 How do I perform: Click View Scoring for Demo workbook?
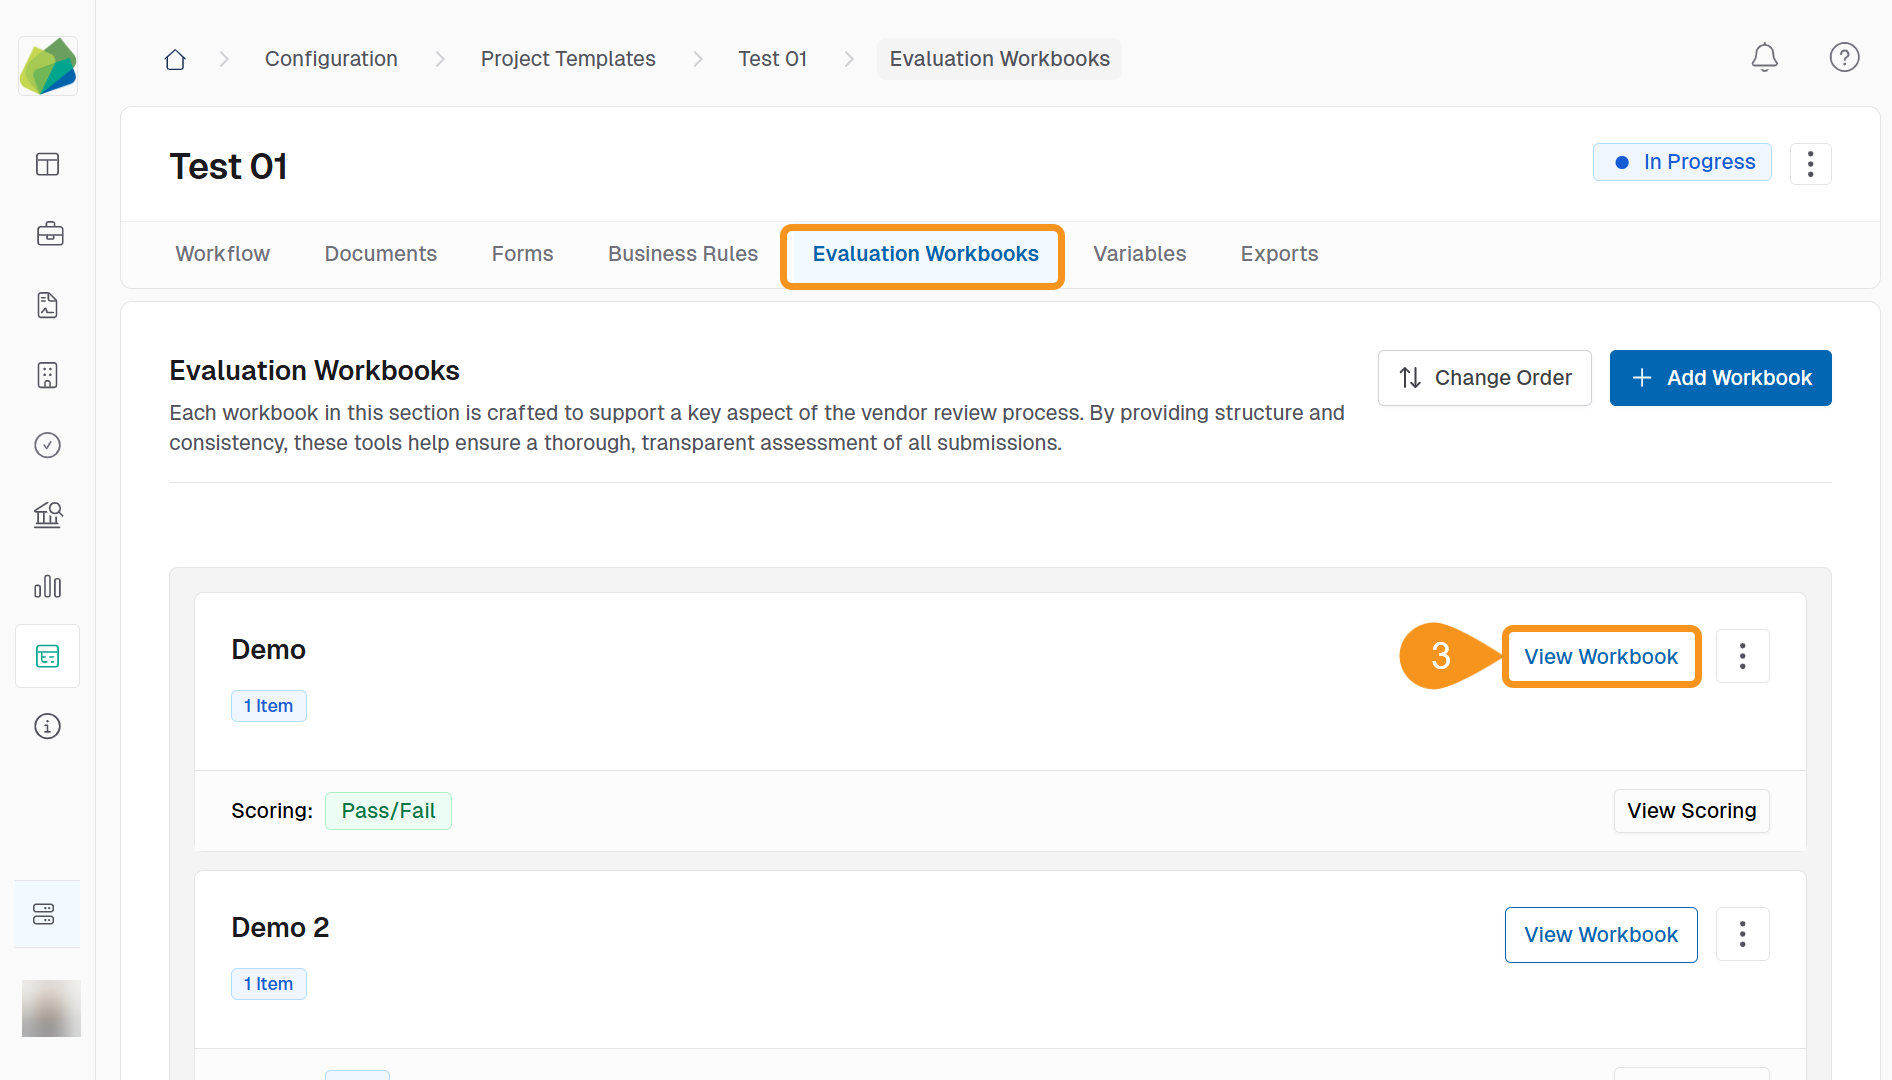1691,811
